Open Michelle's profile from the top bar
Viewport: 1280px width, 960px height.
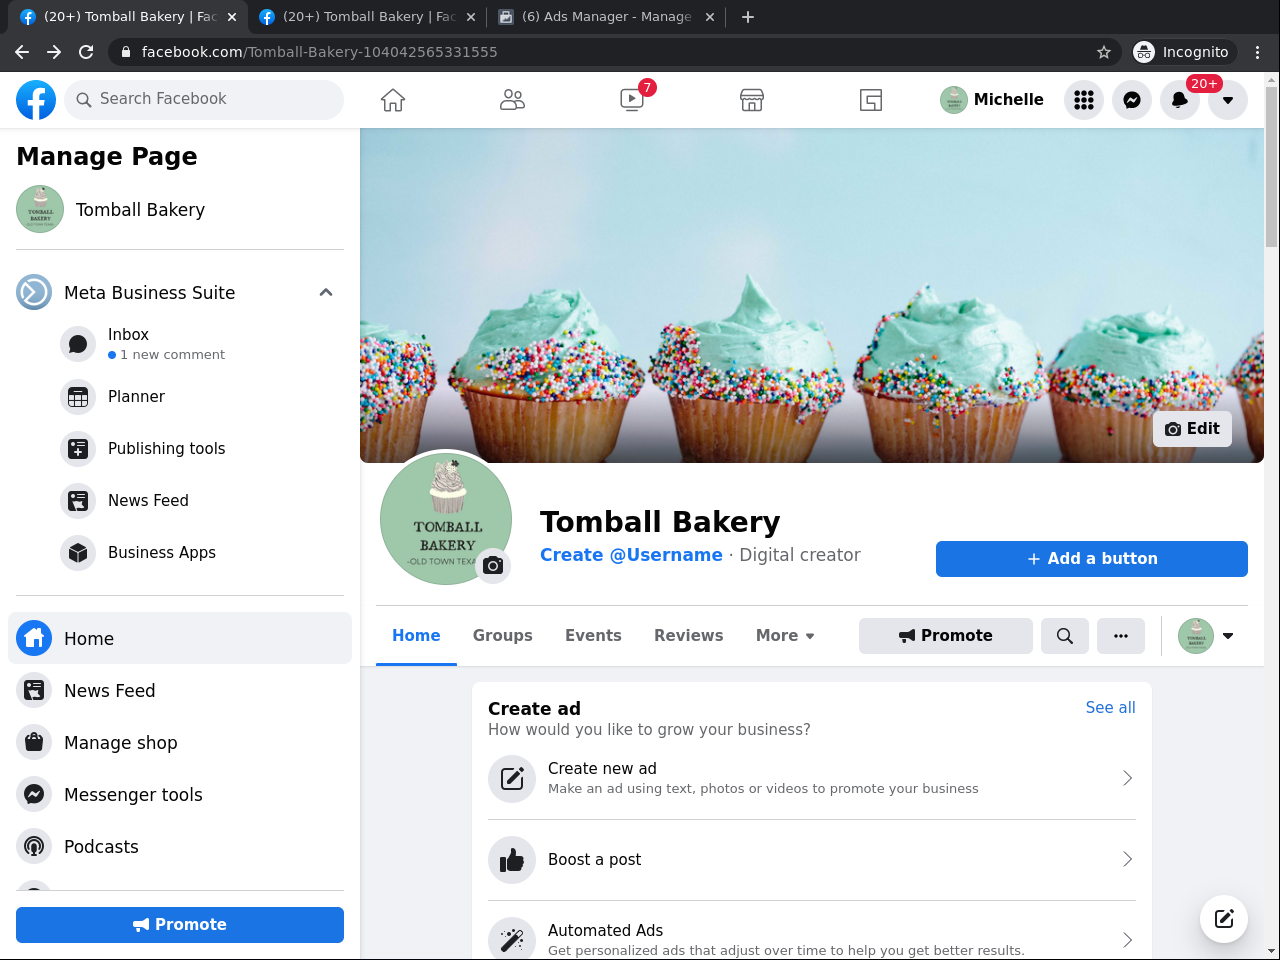[992, 100]
